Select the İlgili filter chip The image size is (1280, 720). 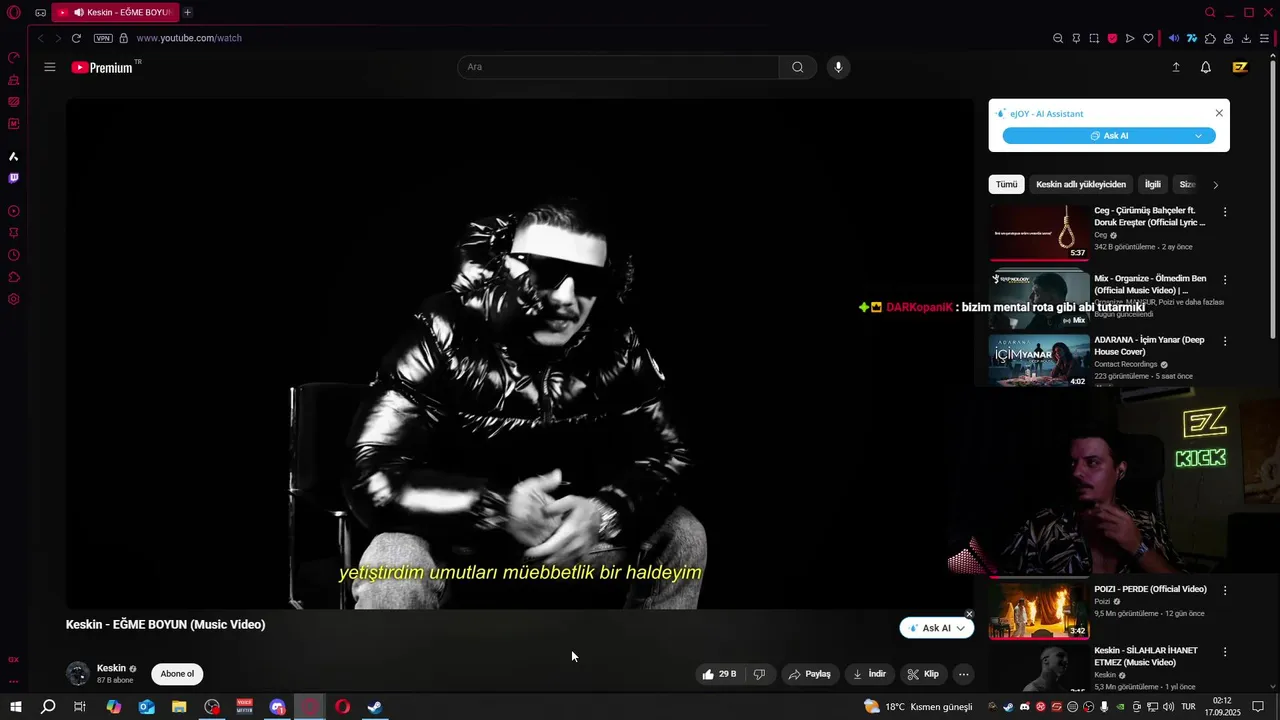(1153, 184)
